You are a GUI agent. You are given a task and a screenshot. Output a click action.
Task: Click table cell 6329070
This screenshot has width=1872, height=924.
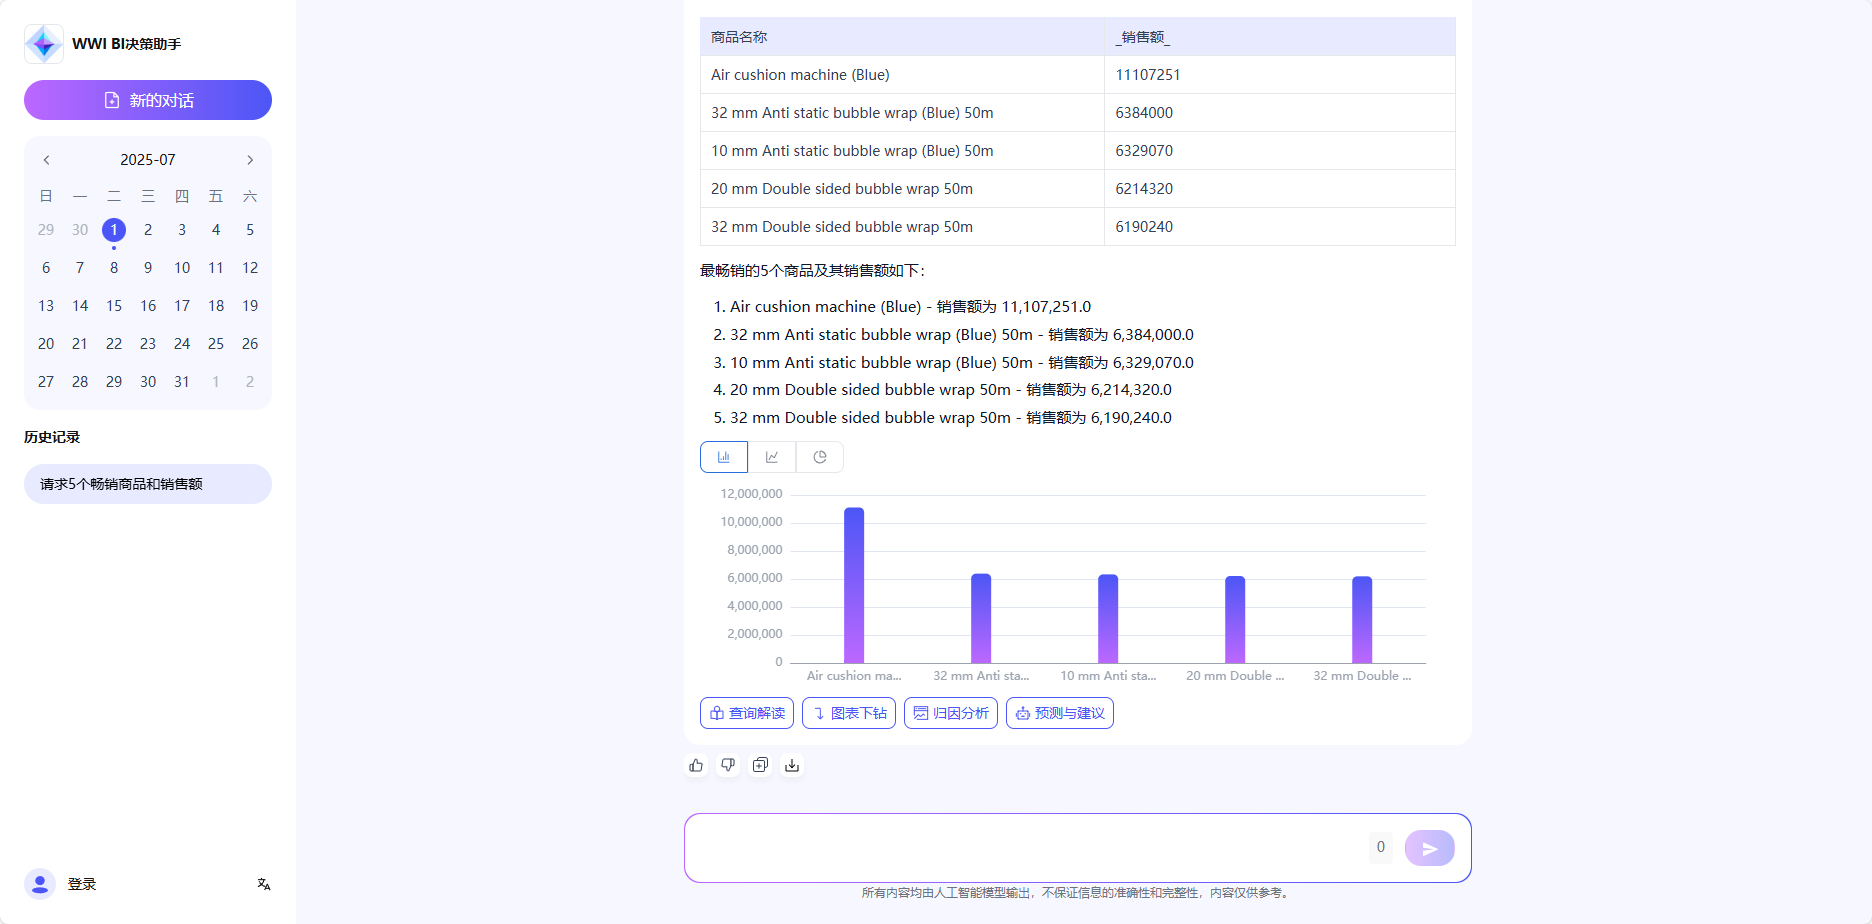coord(1280,151)
